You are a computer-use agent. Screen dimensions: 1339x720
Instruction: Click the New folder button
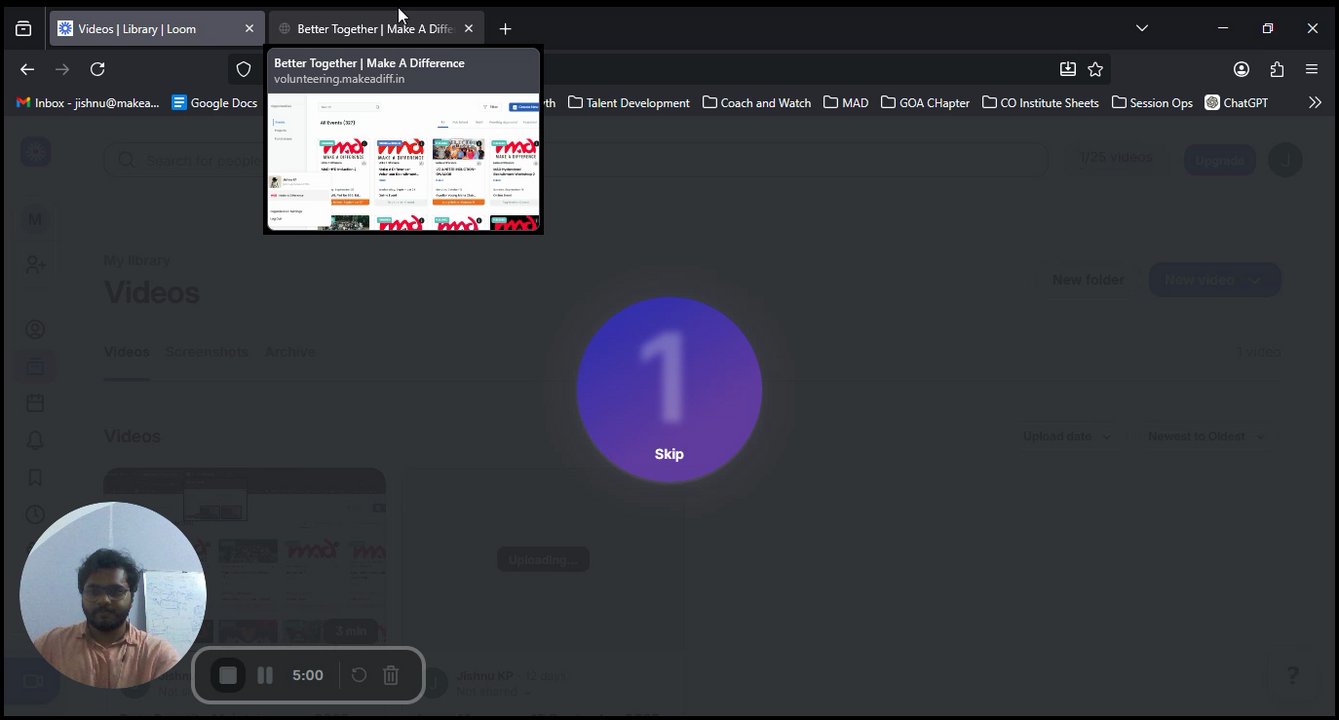1088,280
